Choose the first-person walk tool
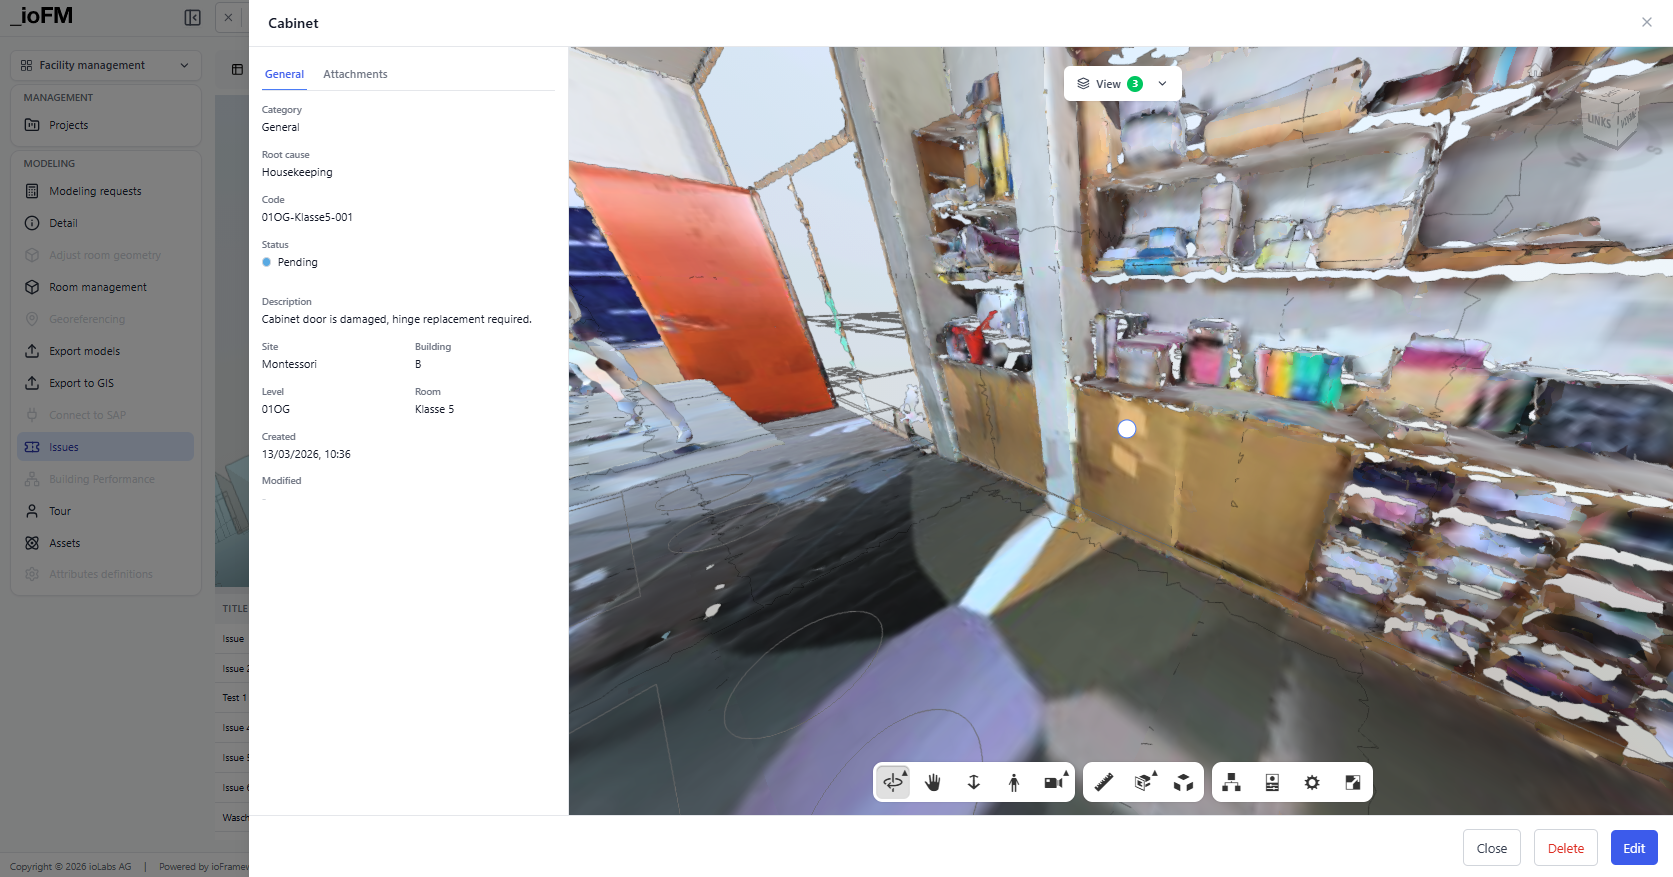 1014,782
